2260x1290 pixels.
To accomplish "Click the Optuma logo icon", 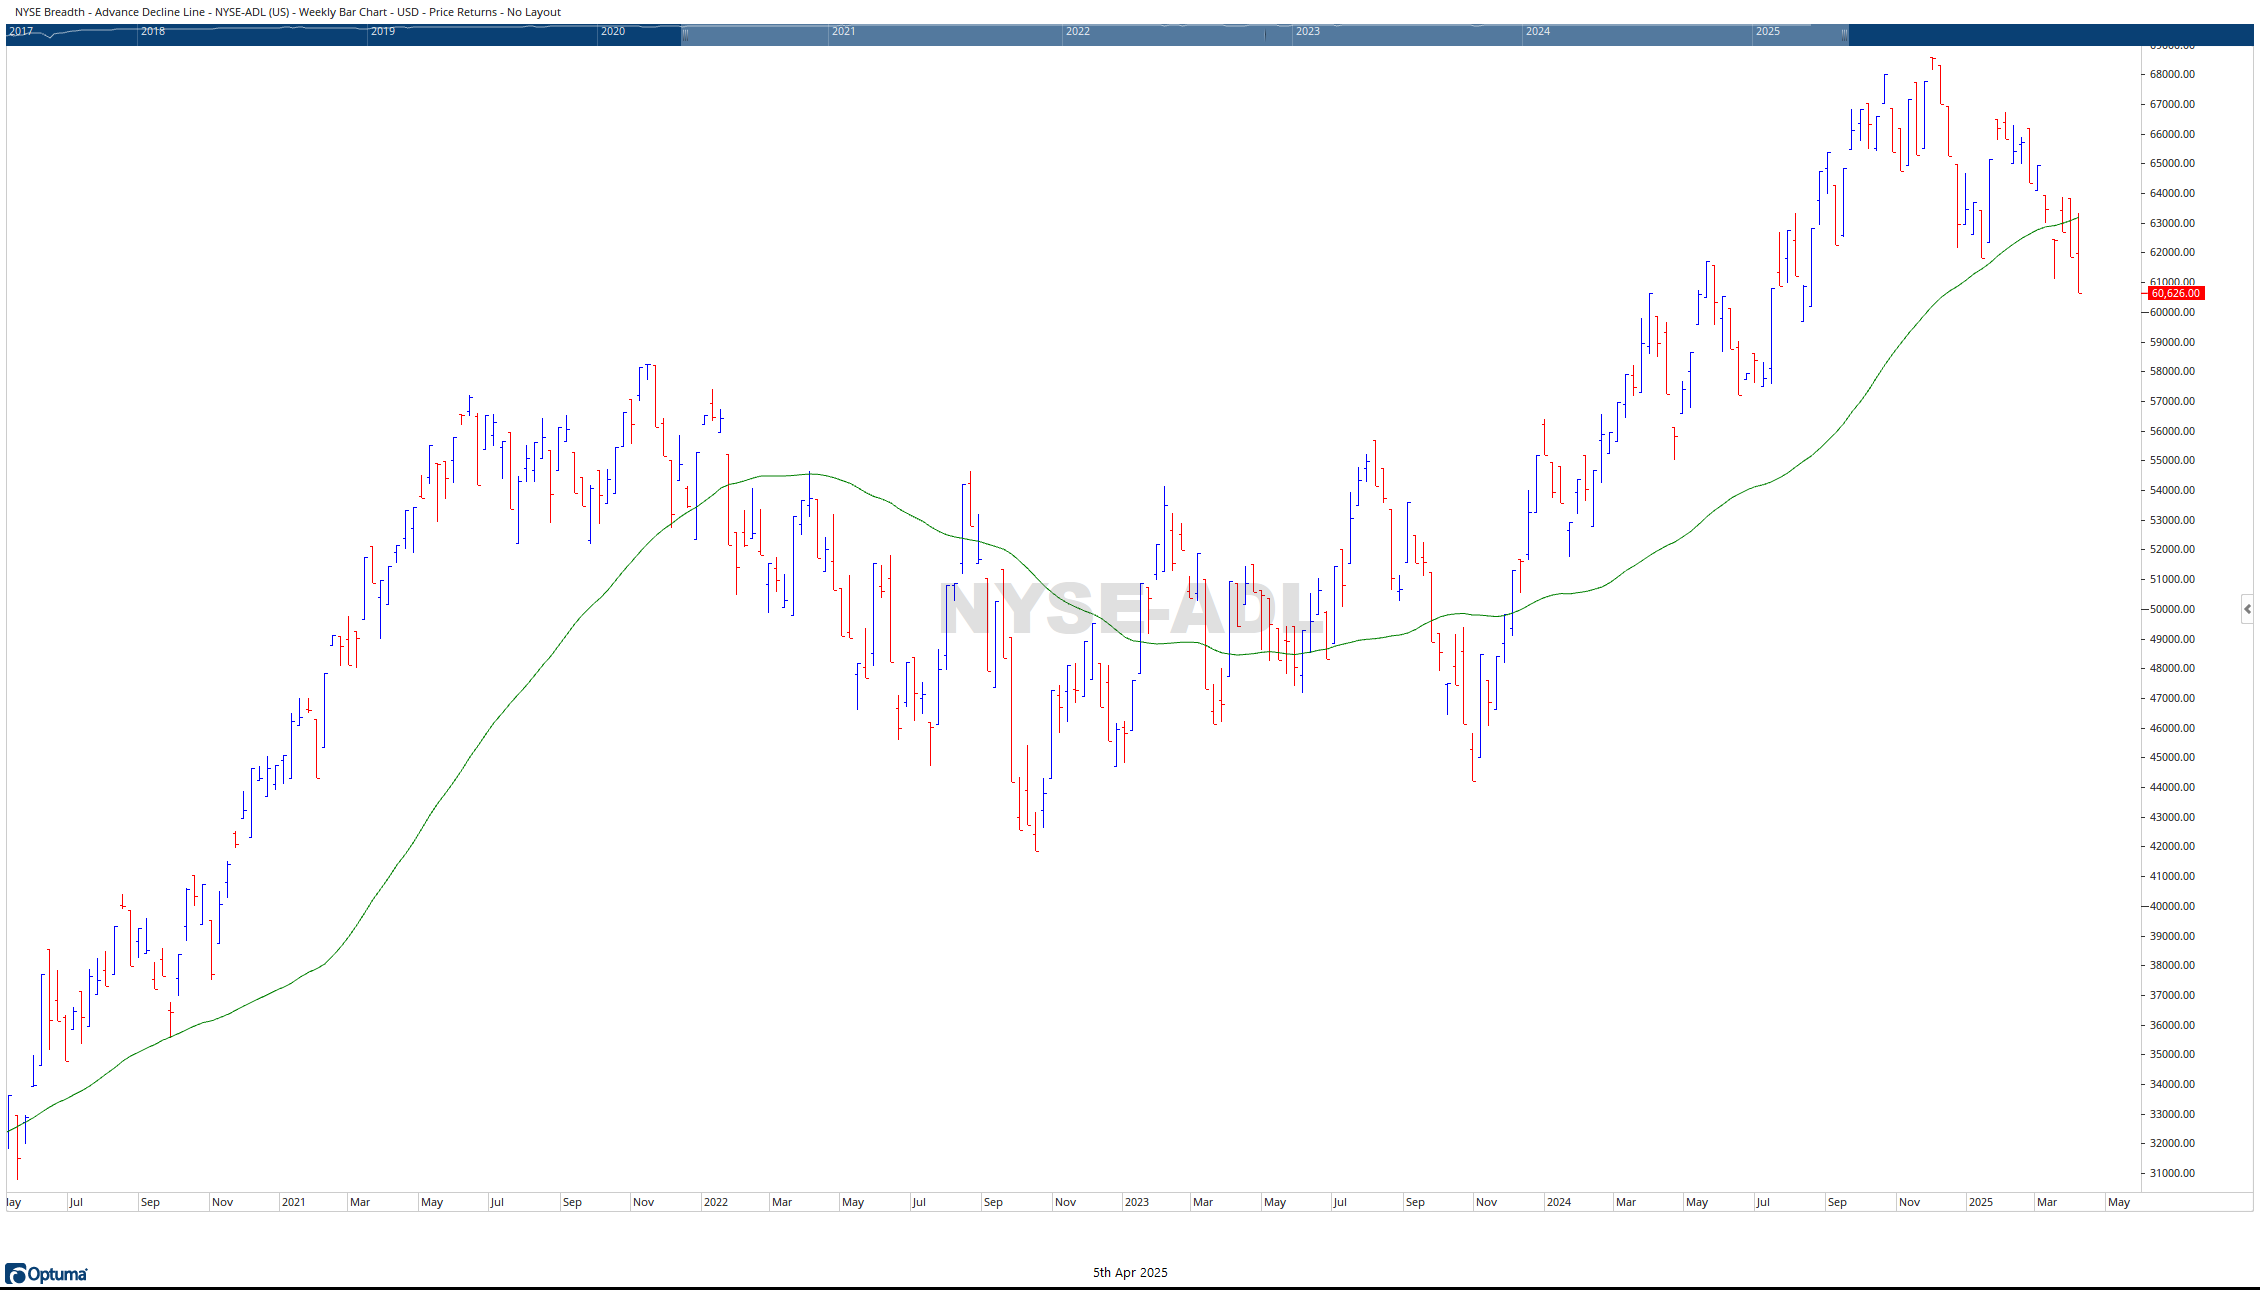I will click(x=16, y=1273).
